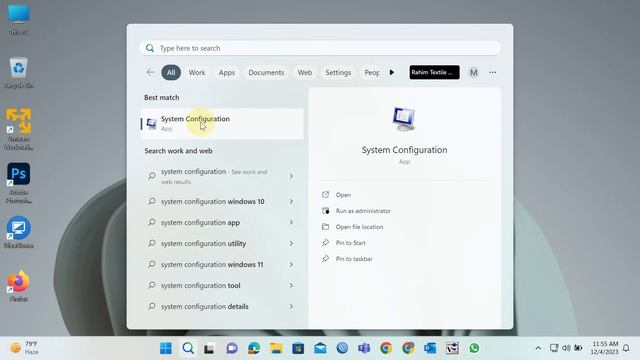Open File Explorer from taskbar
Viewport: 640px width, 360px height.
tap(276, 348)
